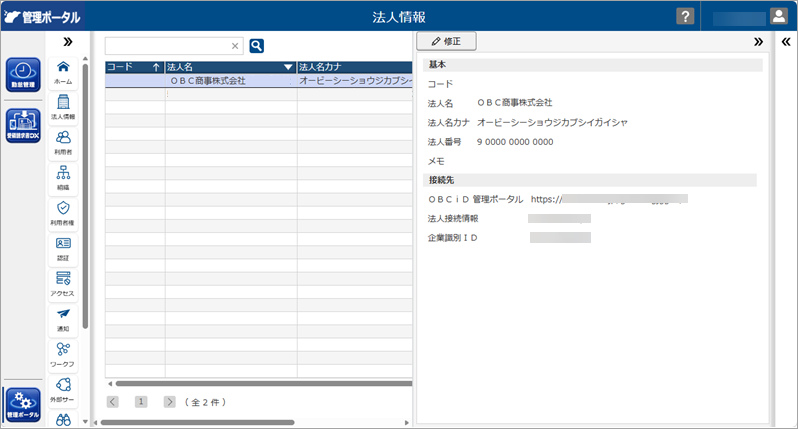Click the detail 法人名カナ value text

click(552, 123)
